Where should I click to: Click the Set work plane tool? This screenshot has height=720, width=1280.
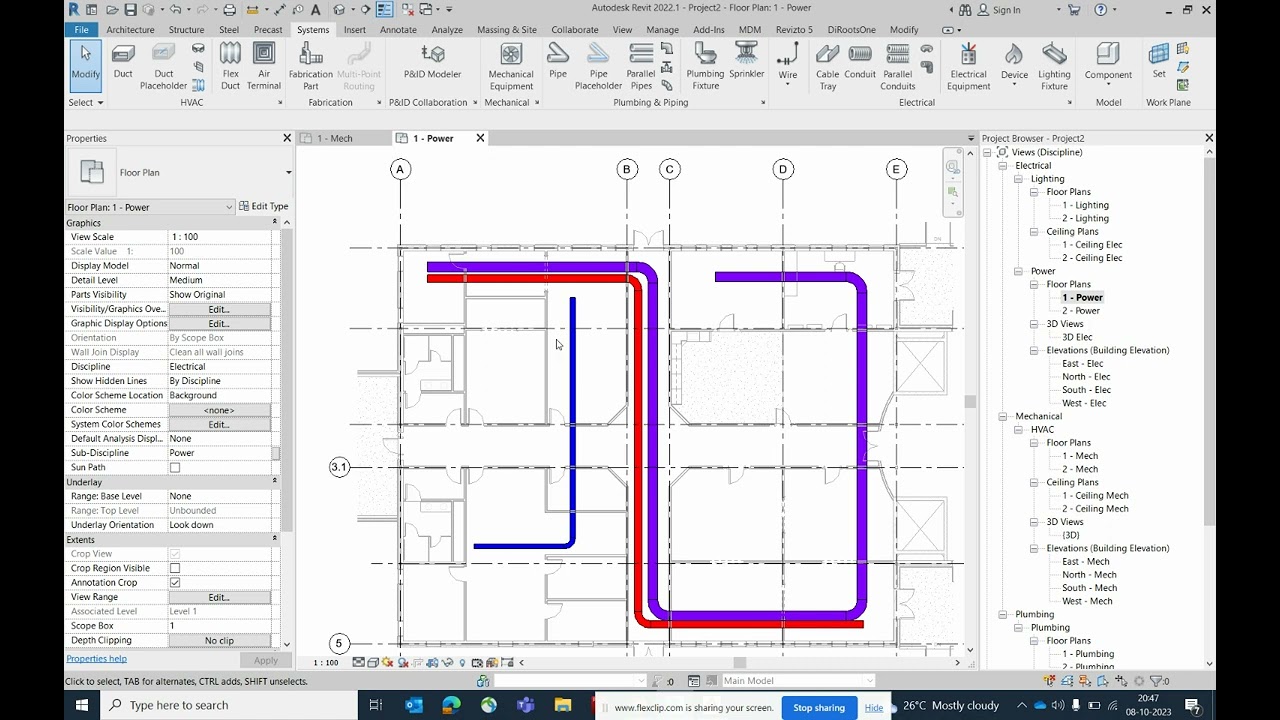1159,62
